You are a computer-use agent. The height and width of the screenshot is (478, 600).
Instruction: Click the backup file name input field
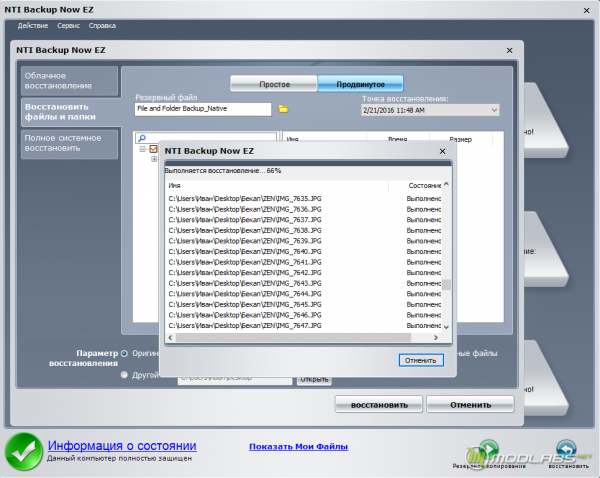[x=203, y=109]
